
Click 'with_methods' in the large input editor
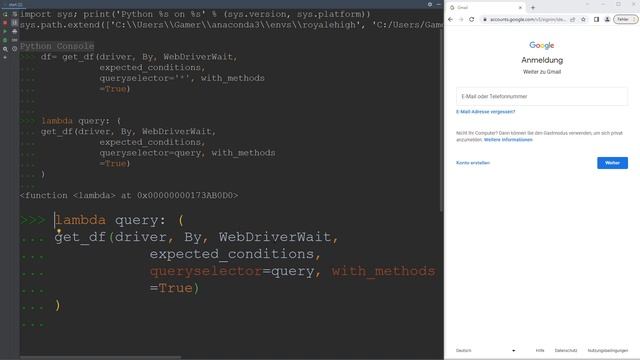pyautogui.click(x=383, y=271)
